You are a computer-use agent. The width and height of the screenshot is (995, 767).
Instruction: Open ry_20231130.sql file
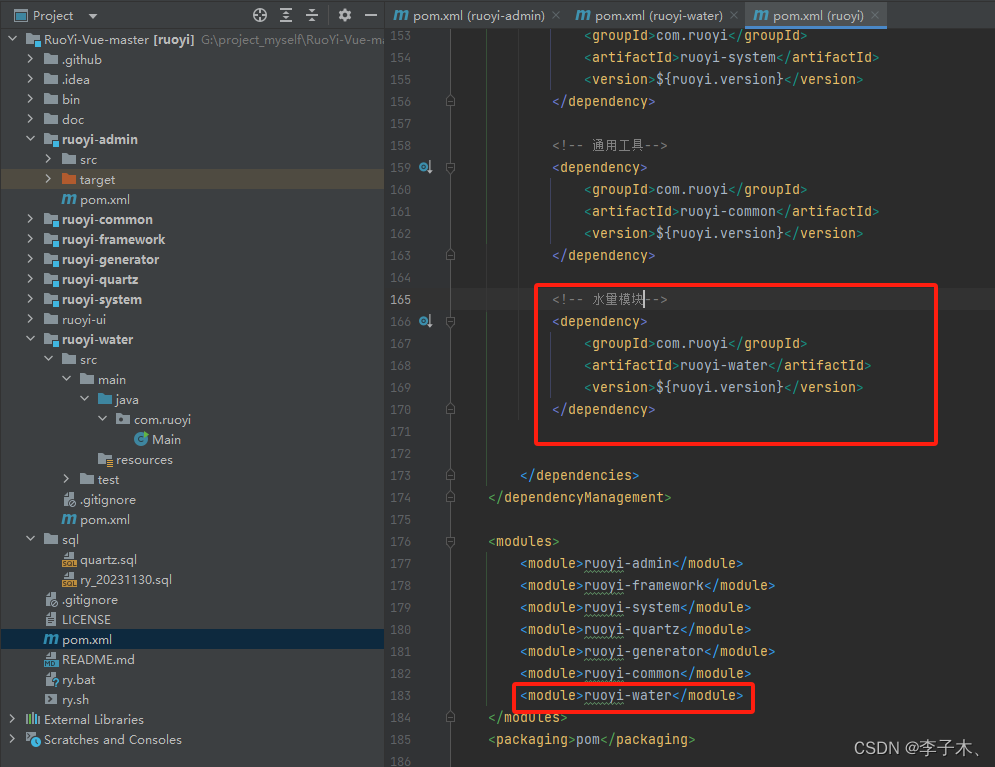[126, 579]
